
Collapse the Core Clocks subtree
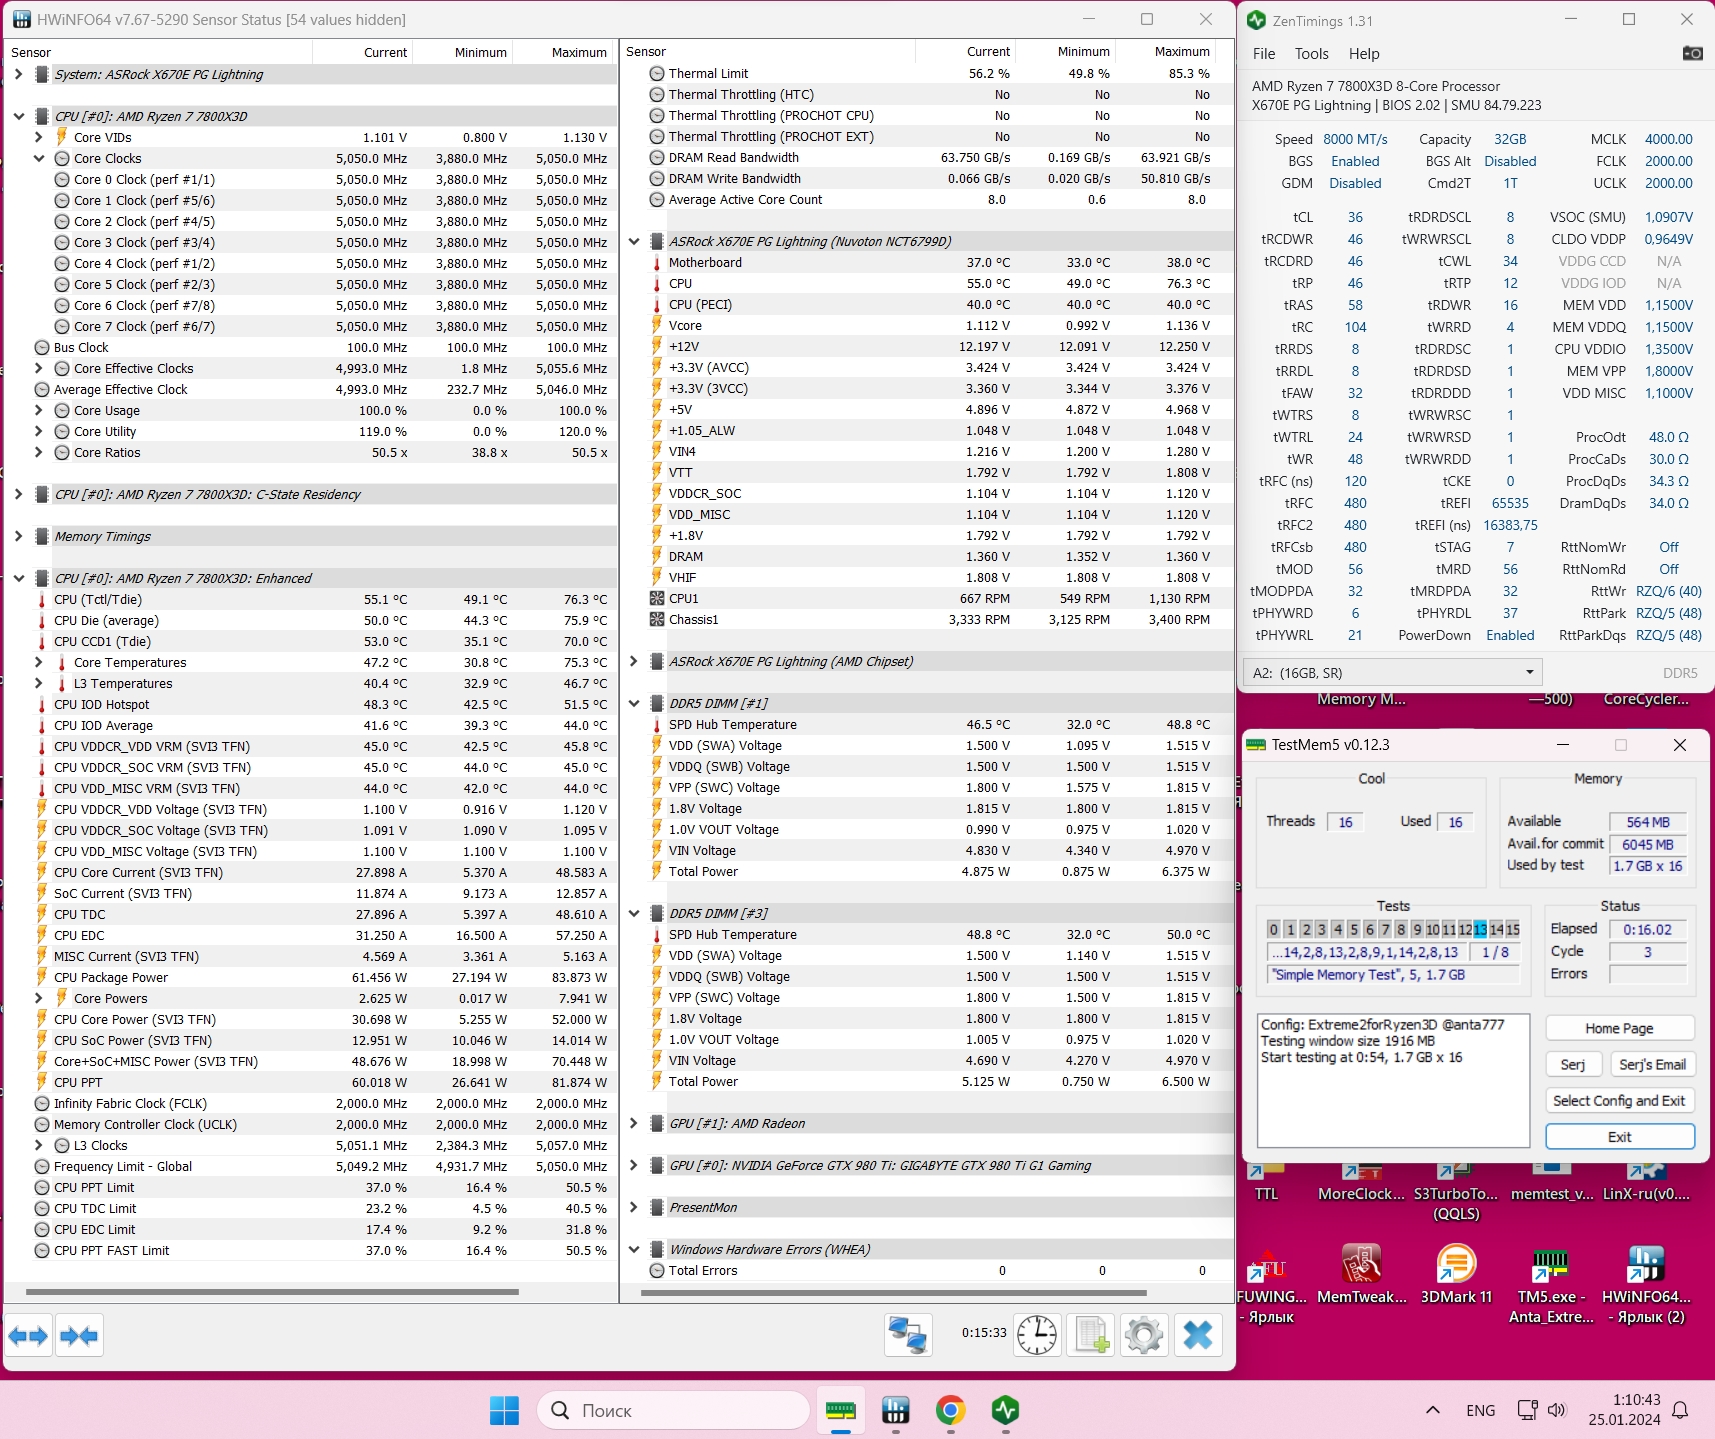click(38, 158)
